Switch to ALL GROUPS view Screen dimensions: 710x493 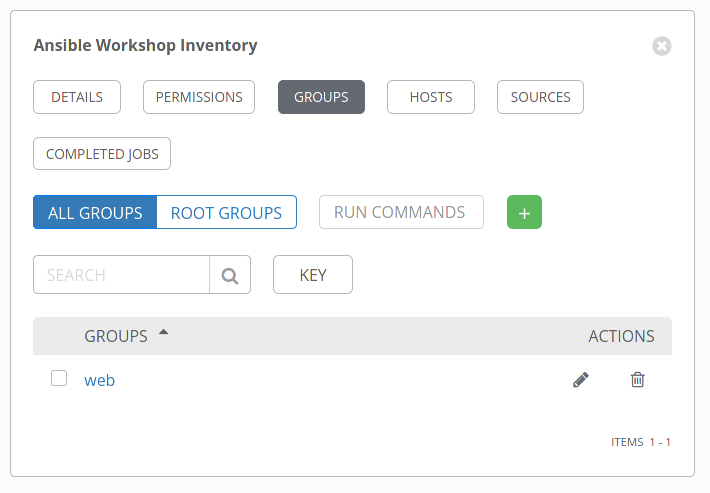pos(95,212)
